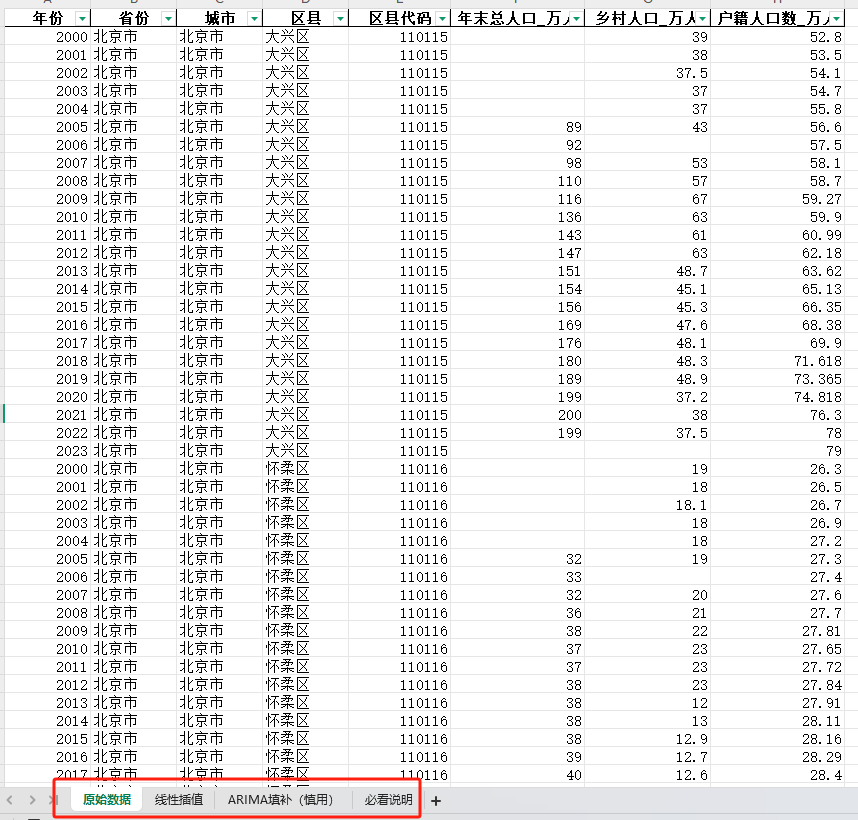Open the 省份 column filter dropdown

pyautogui.click(x=168, y=19)
